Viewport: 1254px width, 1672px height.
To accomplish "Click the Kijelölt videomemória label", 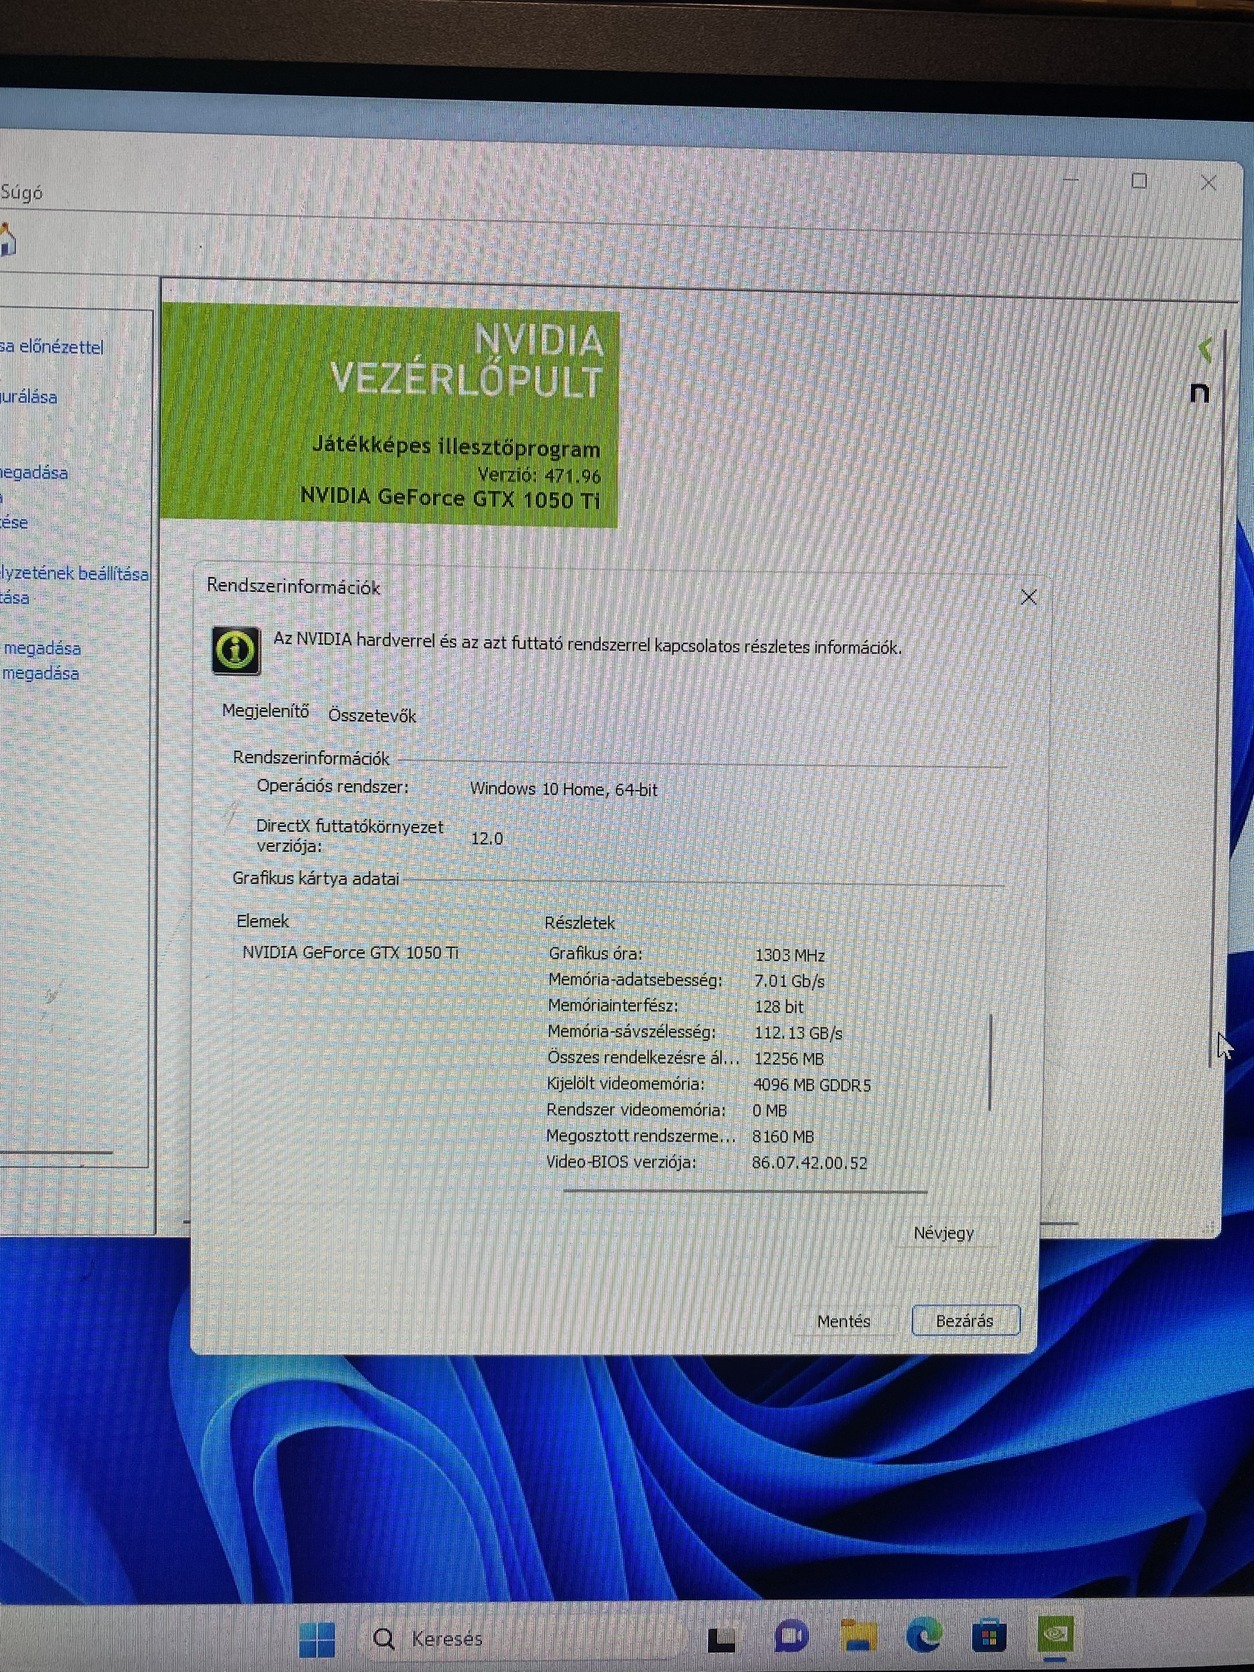I will tap(625, 1084).
